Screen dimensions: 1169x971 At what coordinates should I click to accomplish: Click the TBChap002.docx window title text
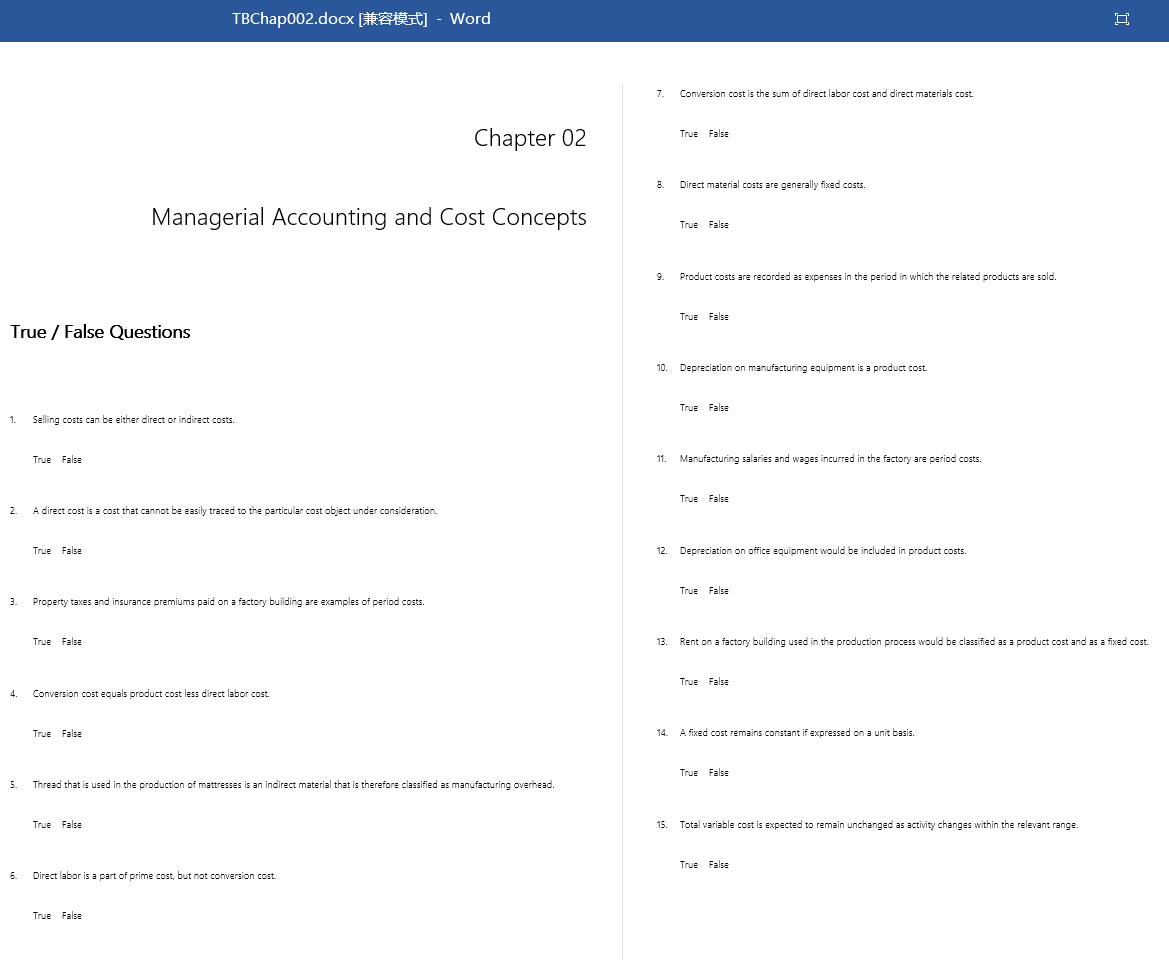[361, 19]
